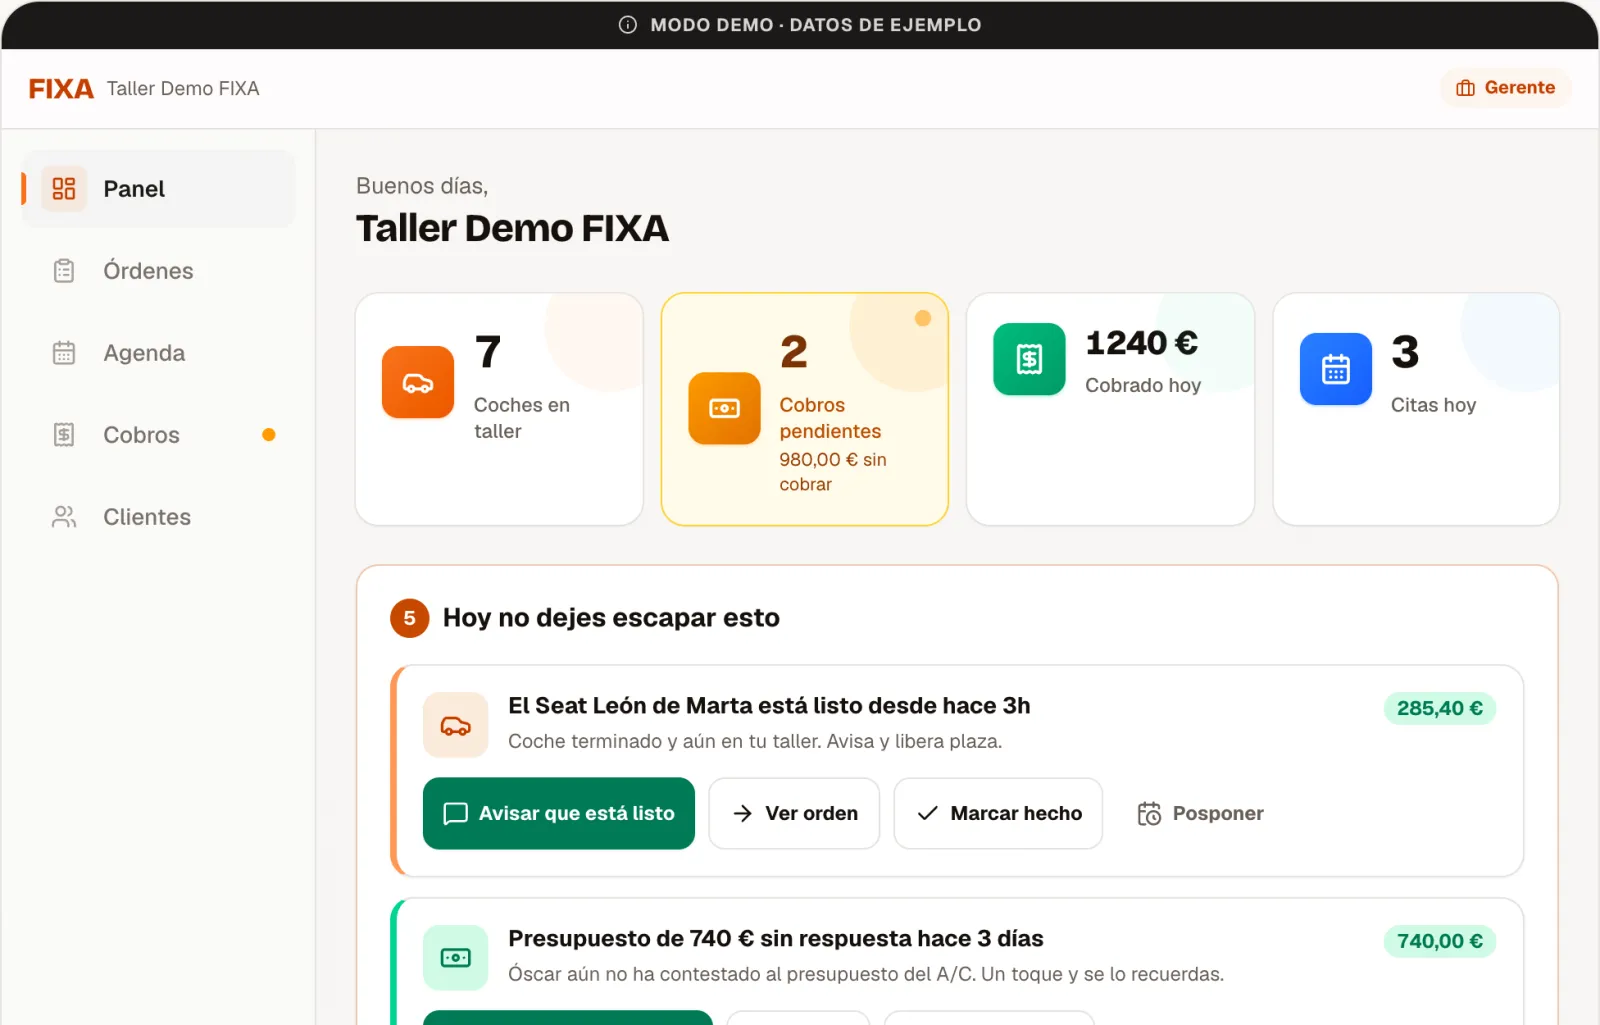Click the blue calendar icon for Citas hoy
Screen dimensions: 1600x1025
click(1336, 369)
